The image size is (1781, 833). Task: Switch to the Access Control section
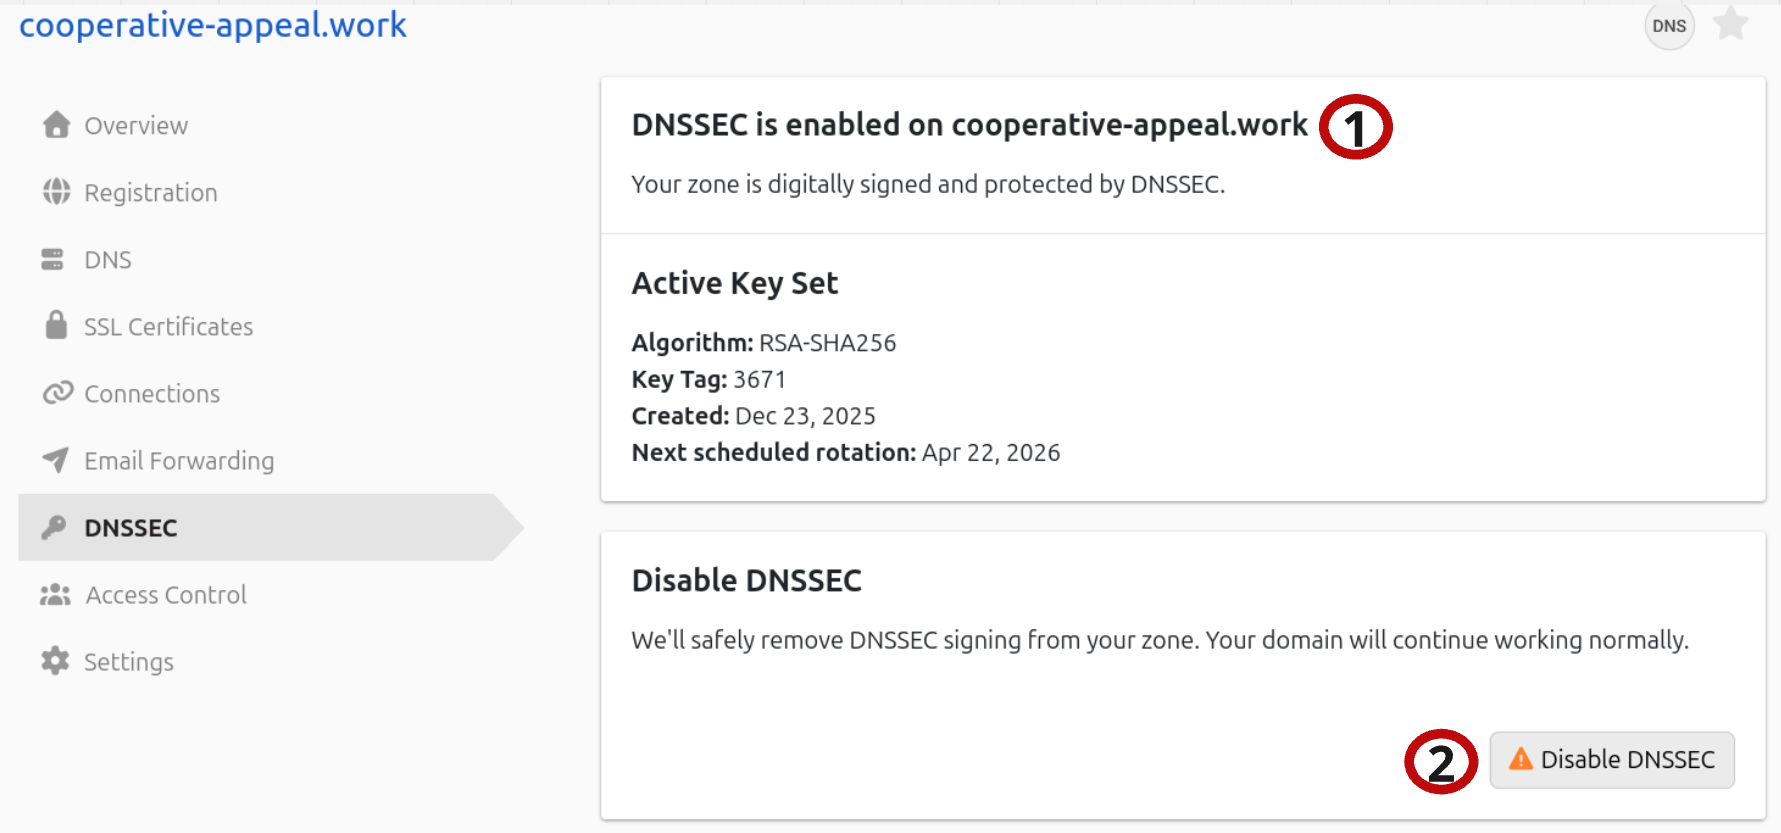(165, 594)
